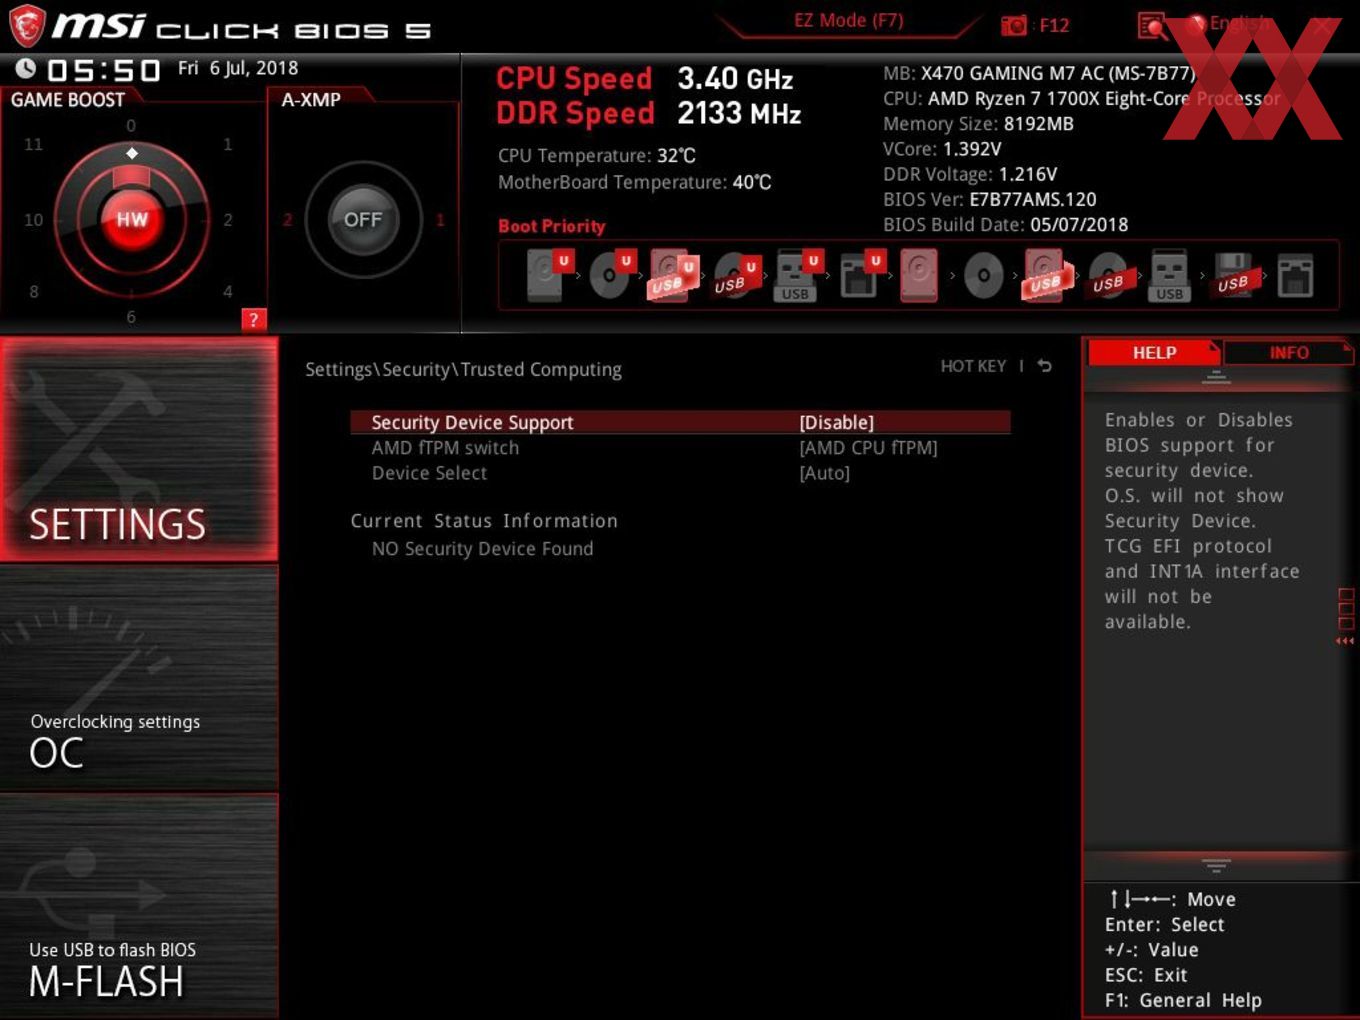Click the Boot Priority label

pyautogui.click(x=552, y=226)
